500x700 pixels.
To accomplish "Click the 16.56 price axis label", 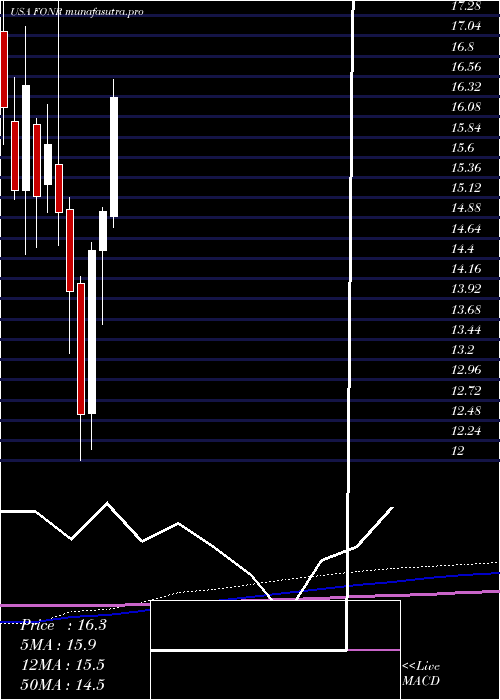I will coord(466,67).
